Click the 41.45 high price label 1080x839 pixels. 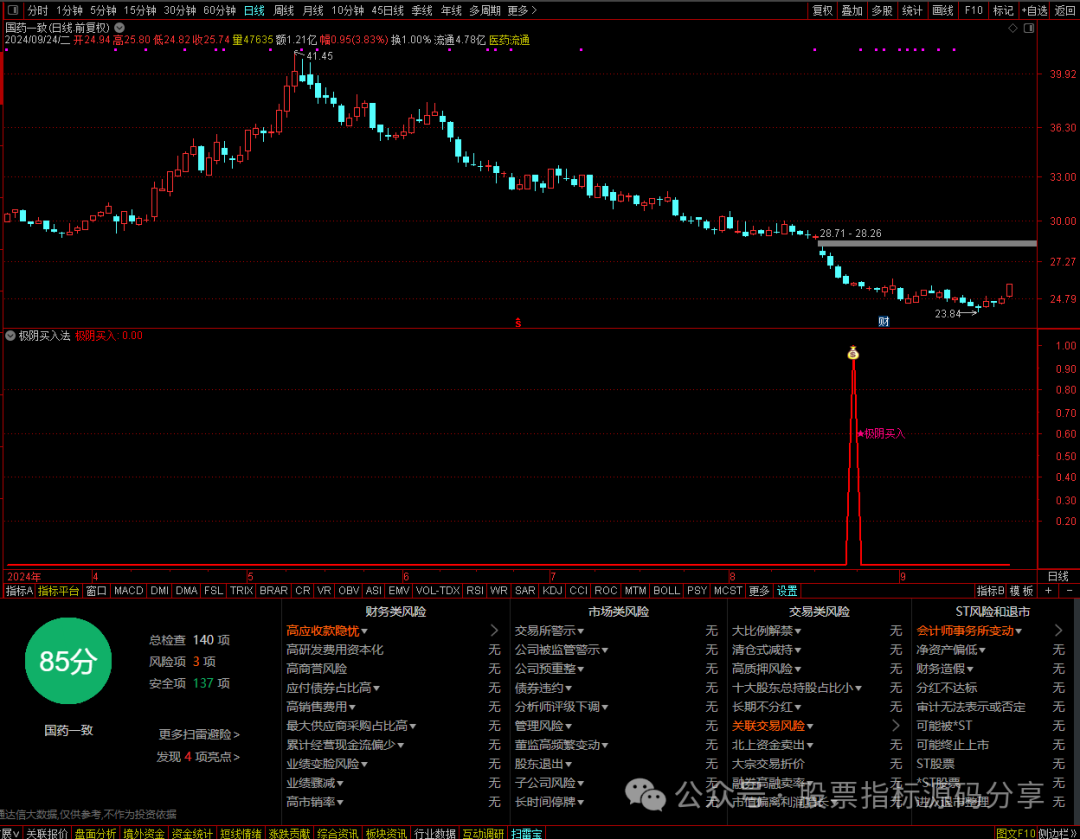point(320,56)
